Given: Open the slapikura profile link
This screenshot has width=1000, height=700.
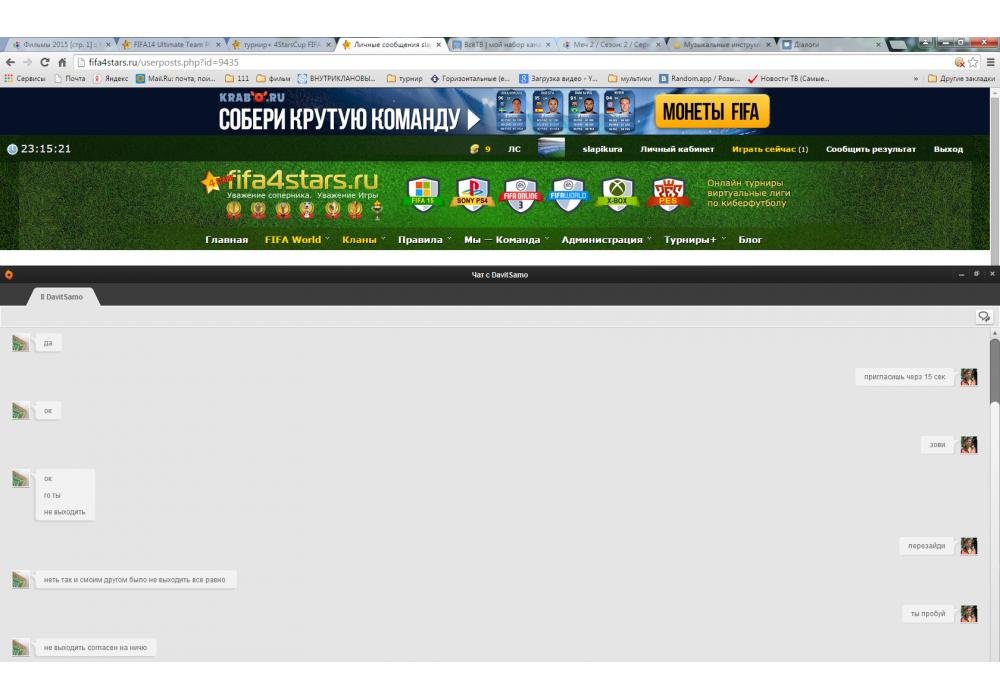Looking at the screenshot, I should tap(602, 149).
